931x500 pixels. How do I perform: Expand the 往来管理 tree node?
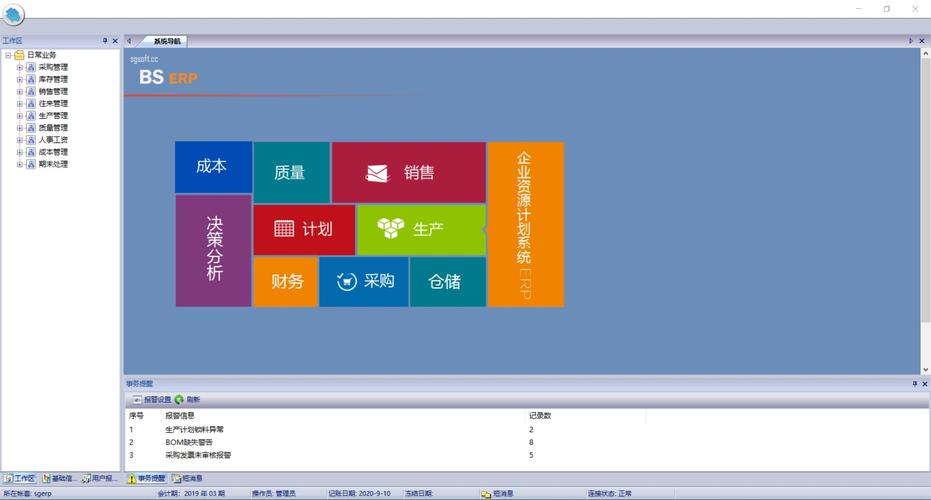click(x=20, y=103)
